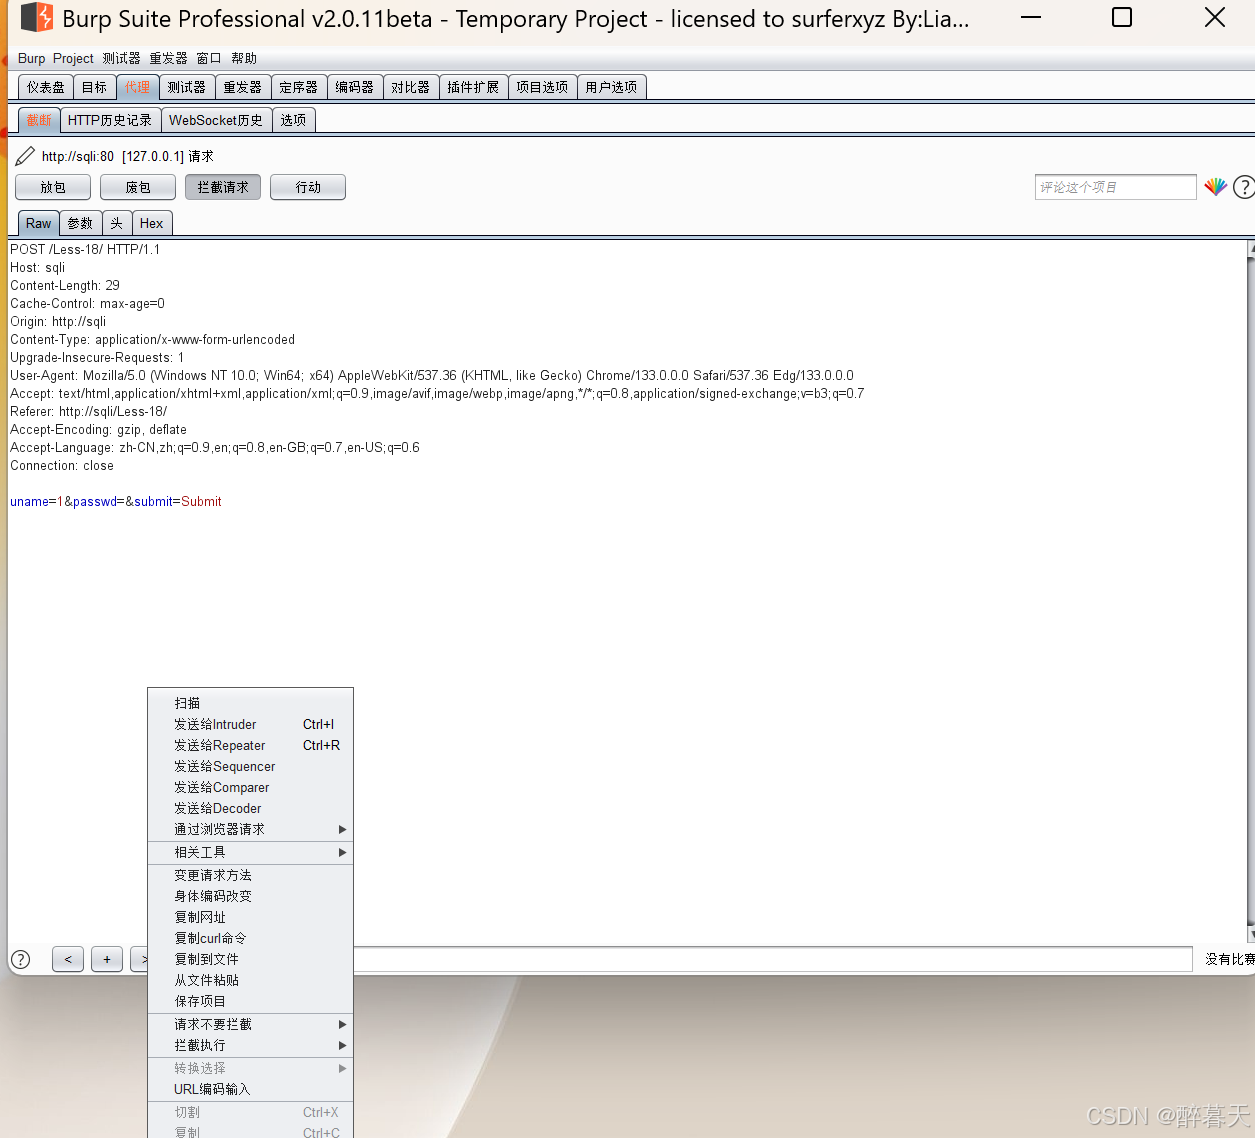Click the Referer: http://sqli/Less-18/ header line
The height and width of the screenshot is (1138, 1255).
pyautogui.click(x=89, y=412)
